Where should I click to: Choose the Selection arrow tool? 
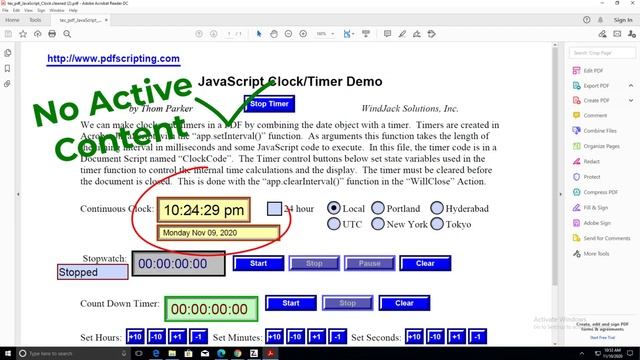[259, 34]
